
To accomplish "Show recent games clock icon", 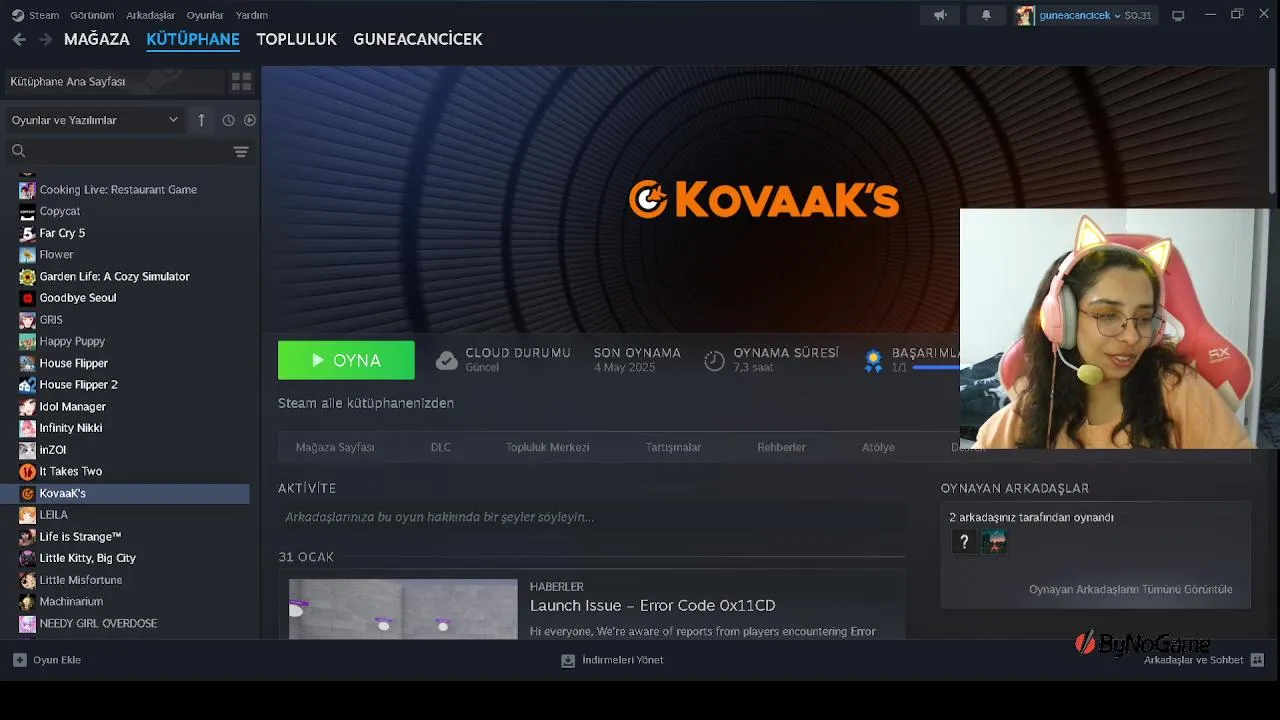I will [228, 120].
